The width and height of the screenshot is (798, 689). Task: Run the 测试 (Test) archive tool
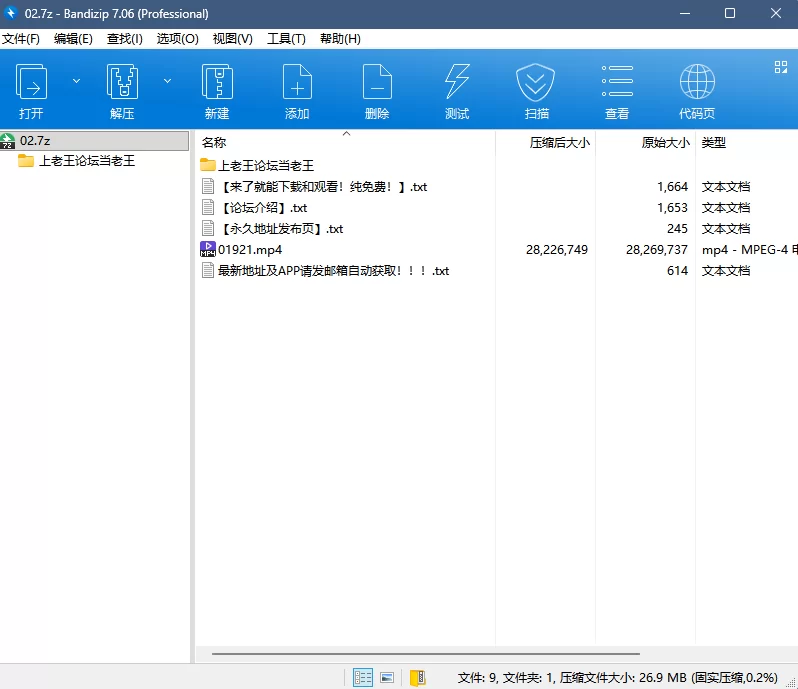click(x=457, y=89)
